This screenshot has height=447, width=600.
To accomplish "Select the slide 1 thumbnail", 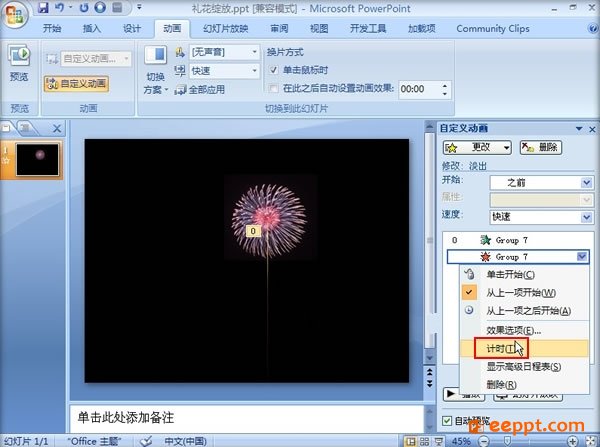I will (38, 159).
